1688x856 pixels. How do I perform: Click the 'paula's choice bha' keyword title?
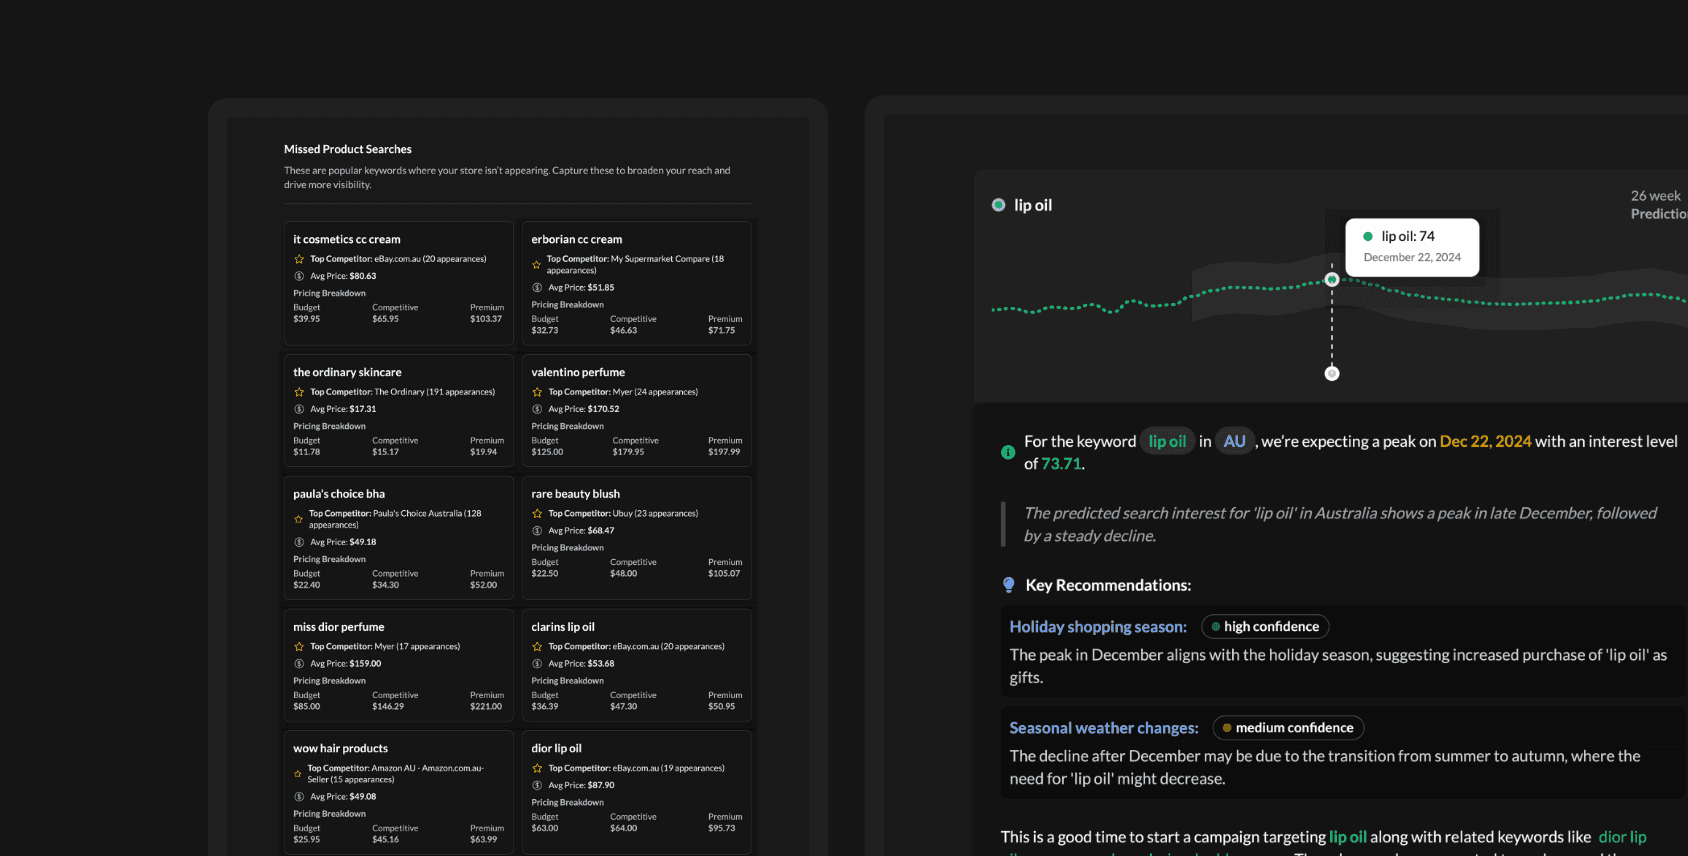pyautogui.click(x=339, y=494)
